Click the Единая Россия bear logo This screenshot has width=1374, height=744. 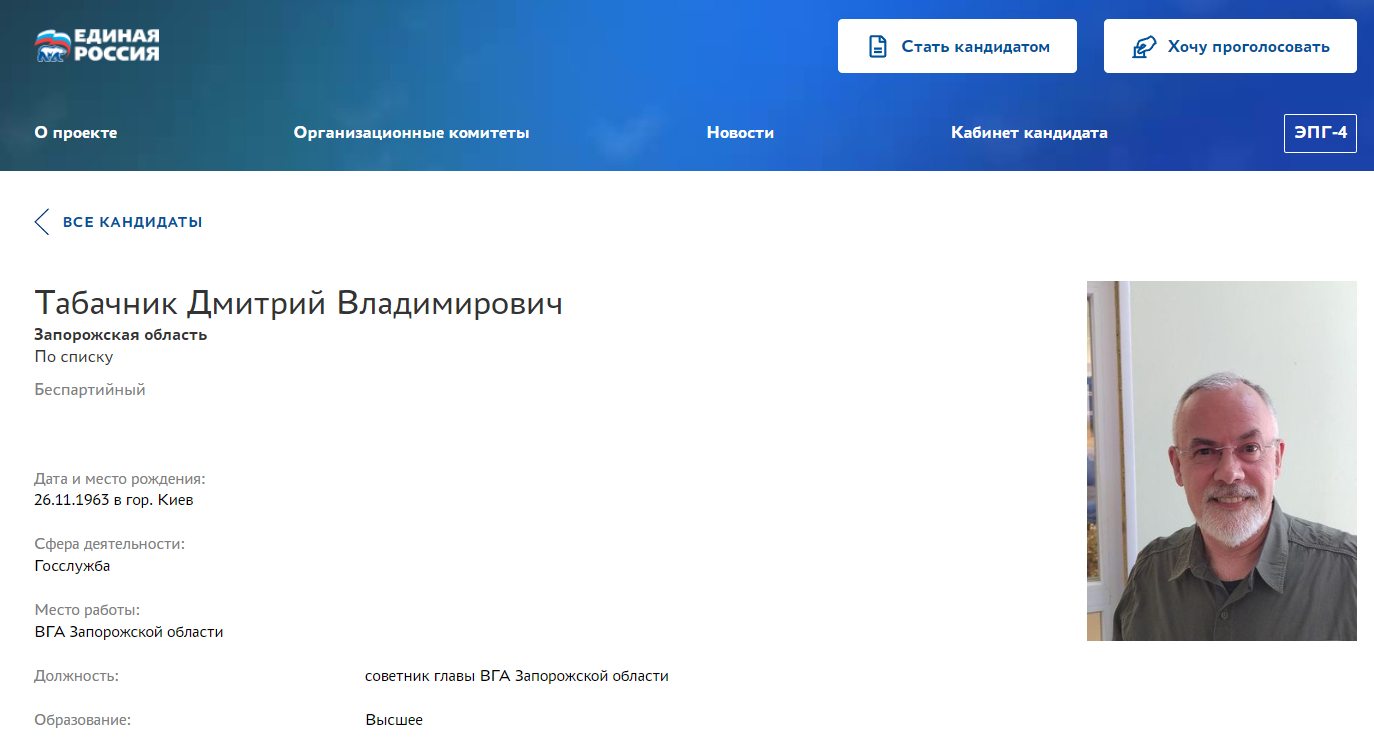(x=51, y=46)
